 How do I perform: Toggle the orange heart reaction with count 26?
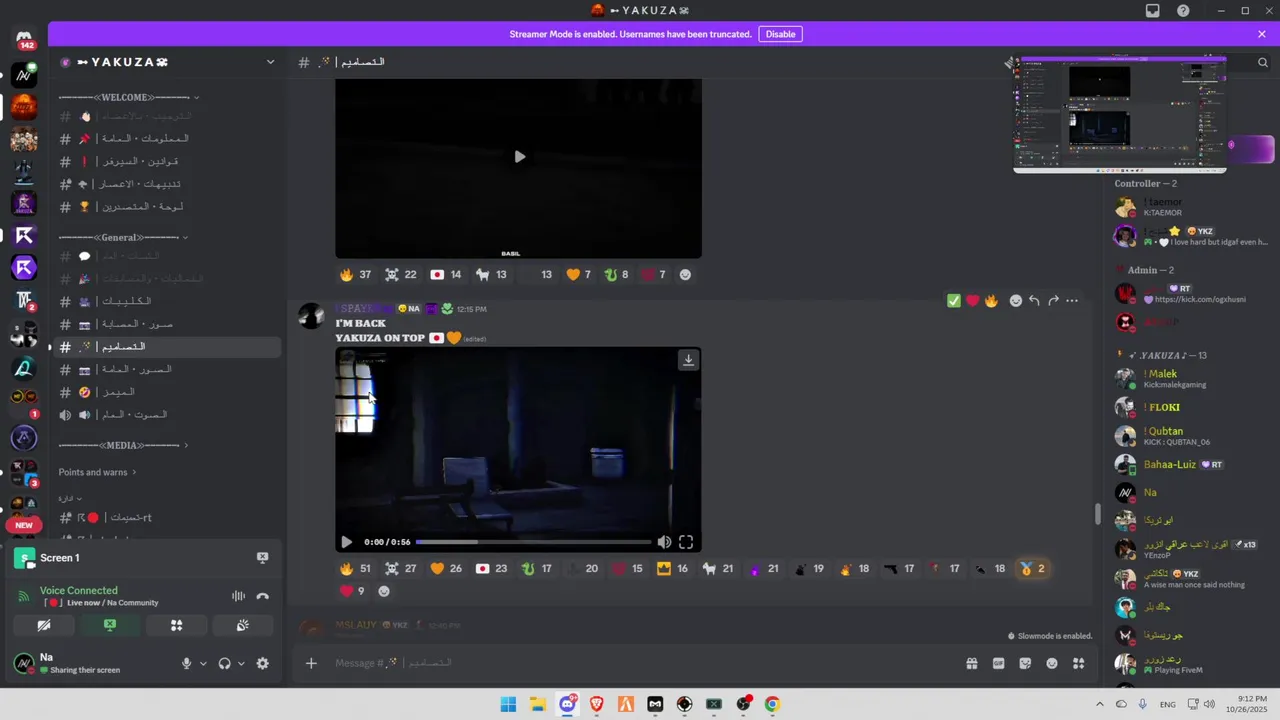[446, 569]
